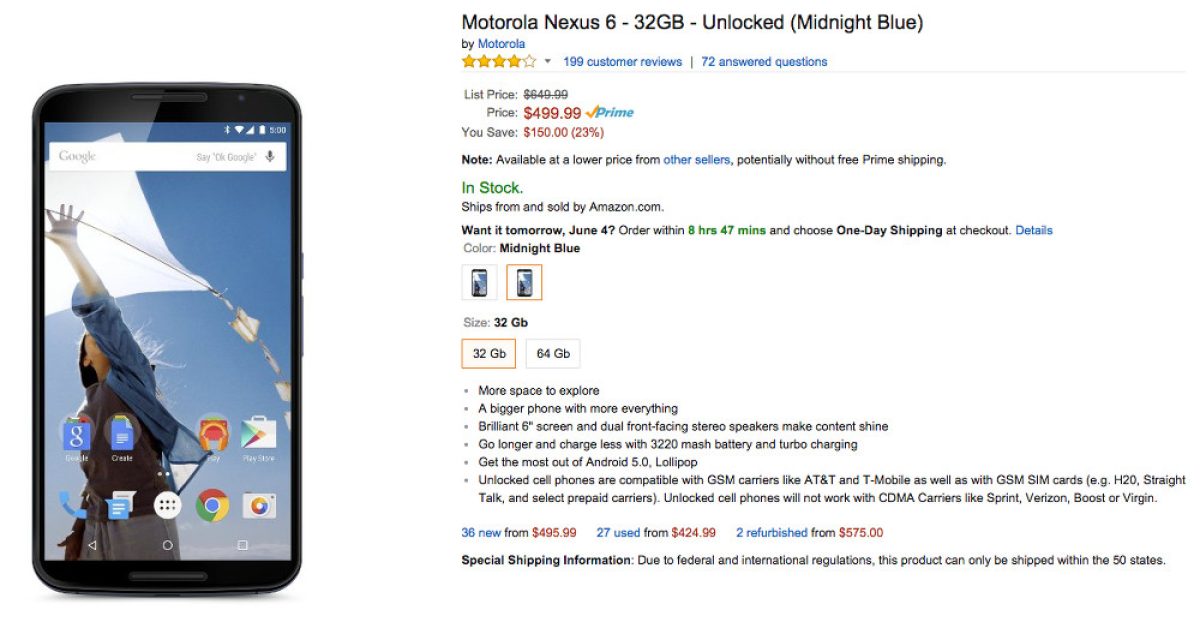Select the 64 Gb size option

tap(553, 354)
